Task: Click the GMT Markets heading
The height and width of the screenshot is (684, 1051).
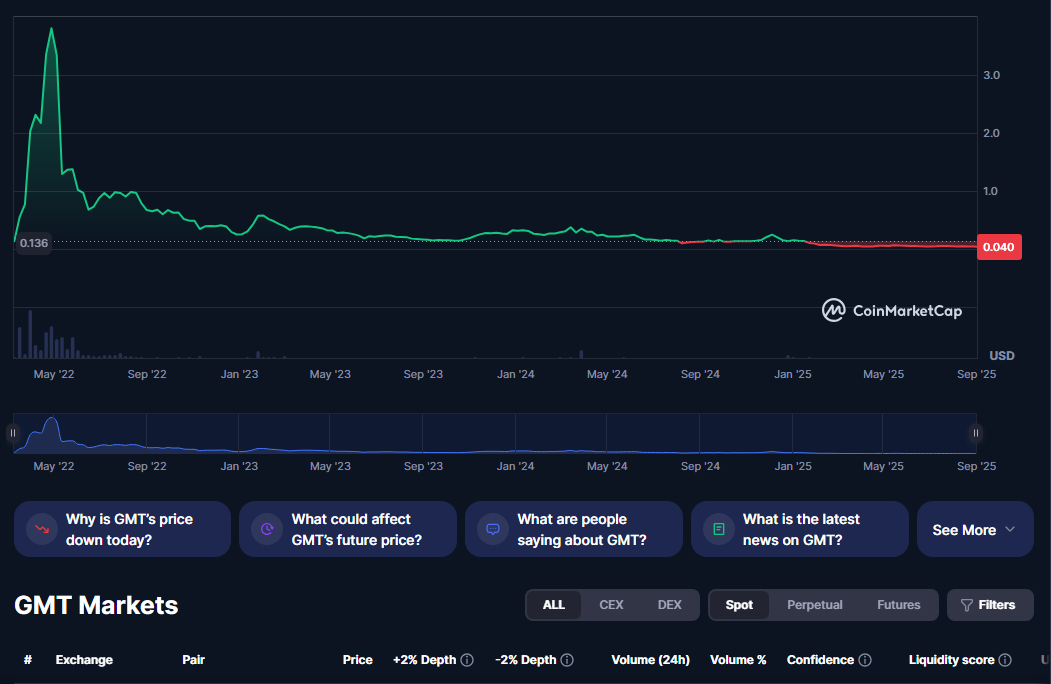Action: click(96, 605)
